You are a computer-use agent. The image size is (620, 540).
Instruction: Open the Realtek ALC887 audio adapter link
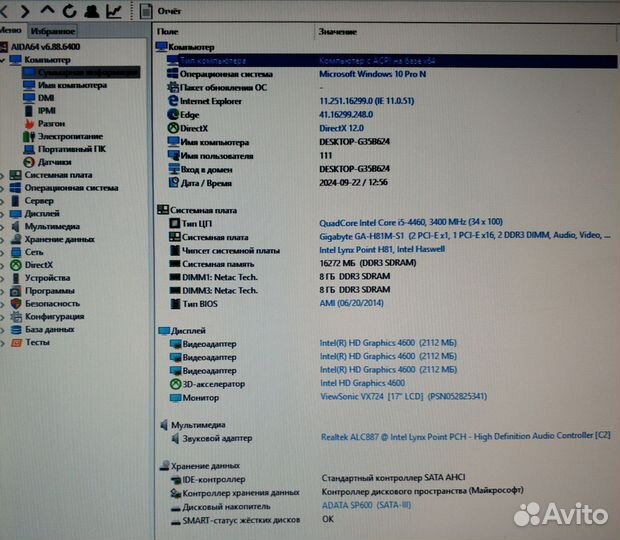466,436
